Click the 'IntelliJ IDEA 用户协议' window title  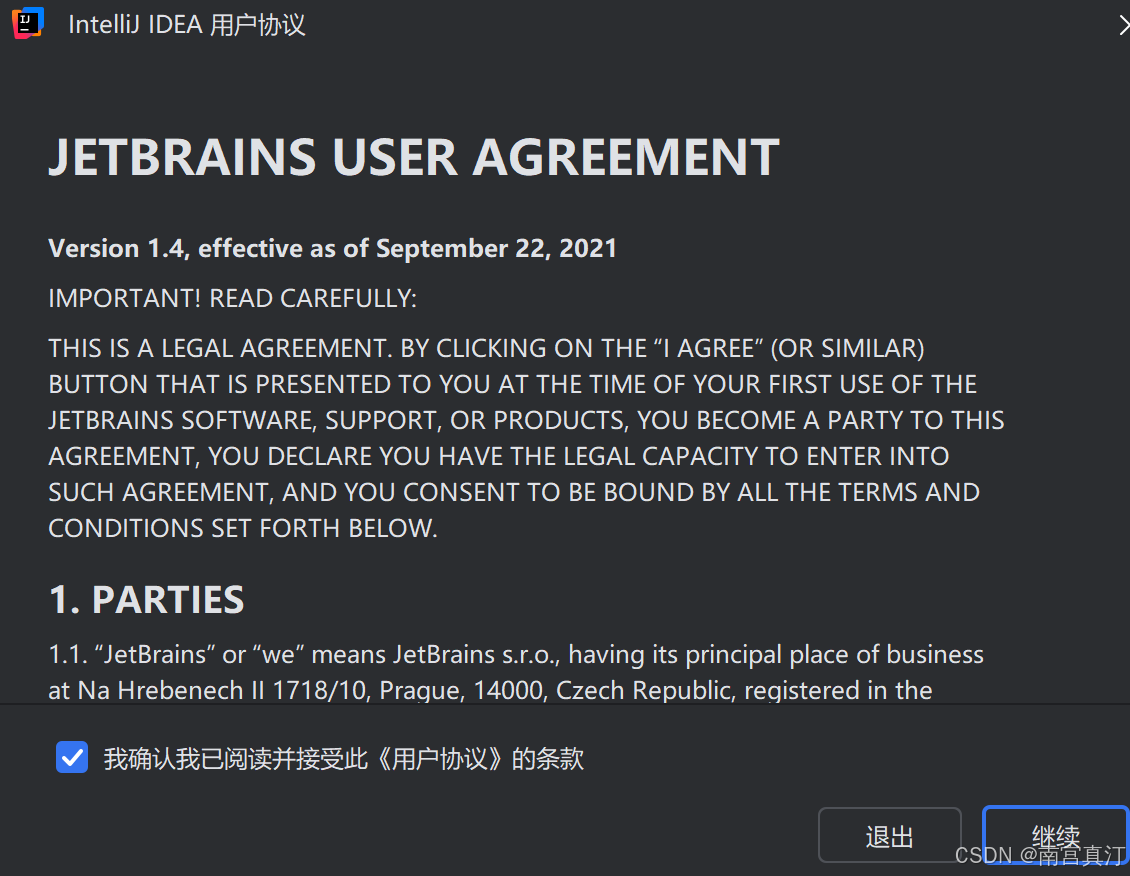[187, 24]
